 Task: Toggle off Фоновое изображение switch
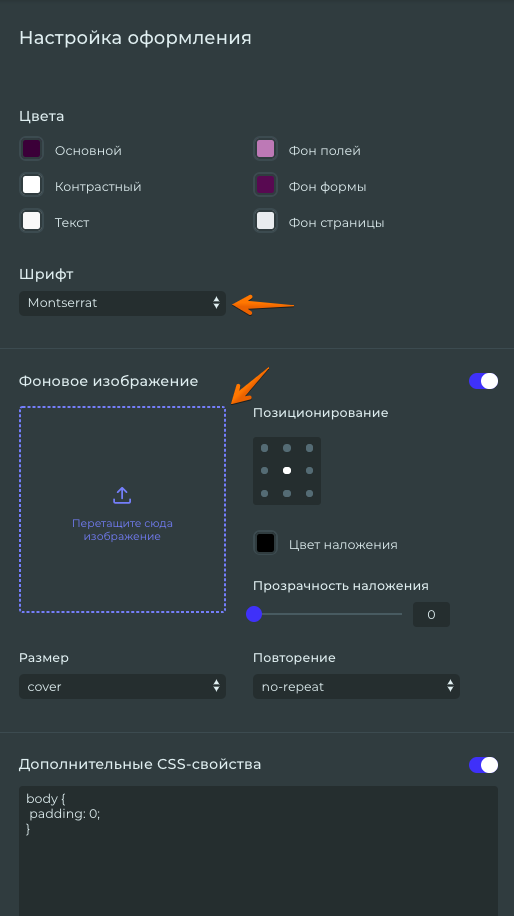483,381
